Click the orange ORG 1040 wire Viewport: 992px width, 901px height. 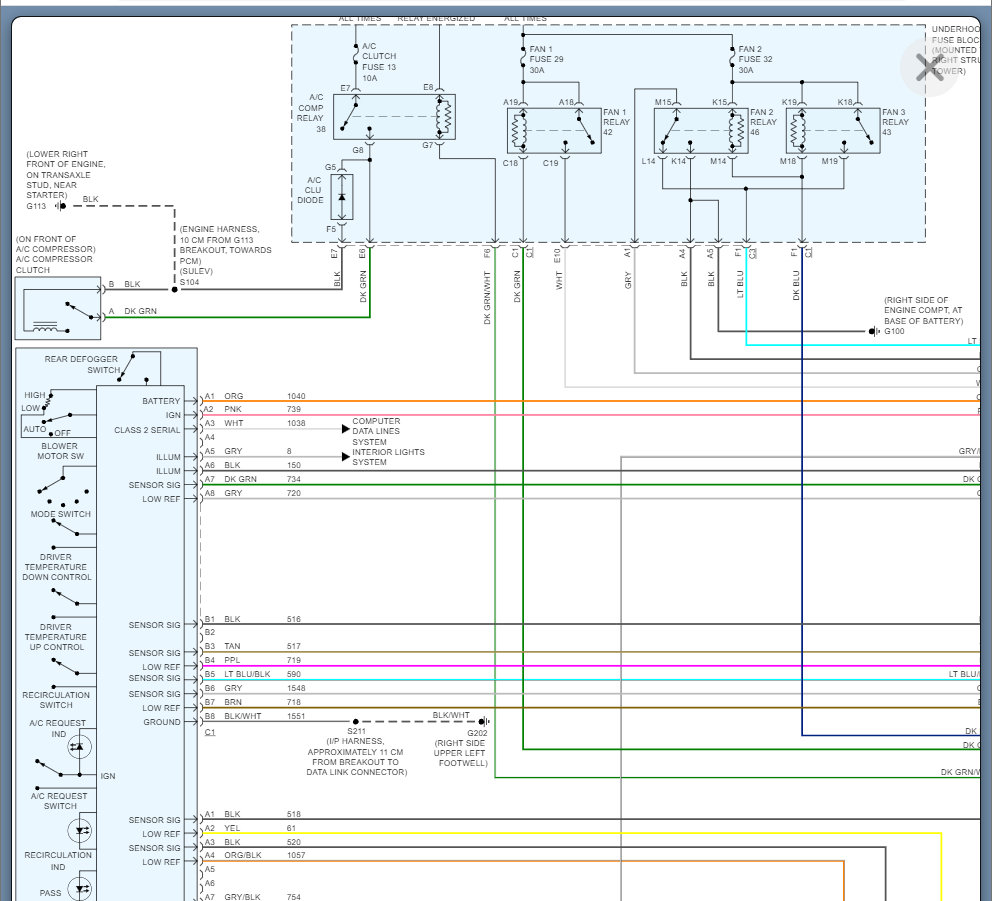(x=590, y=401)
